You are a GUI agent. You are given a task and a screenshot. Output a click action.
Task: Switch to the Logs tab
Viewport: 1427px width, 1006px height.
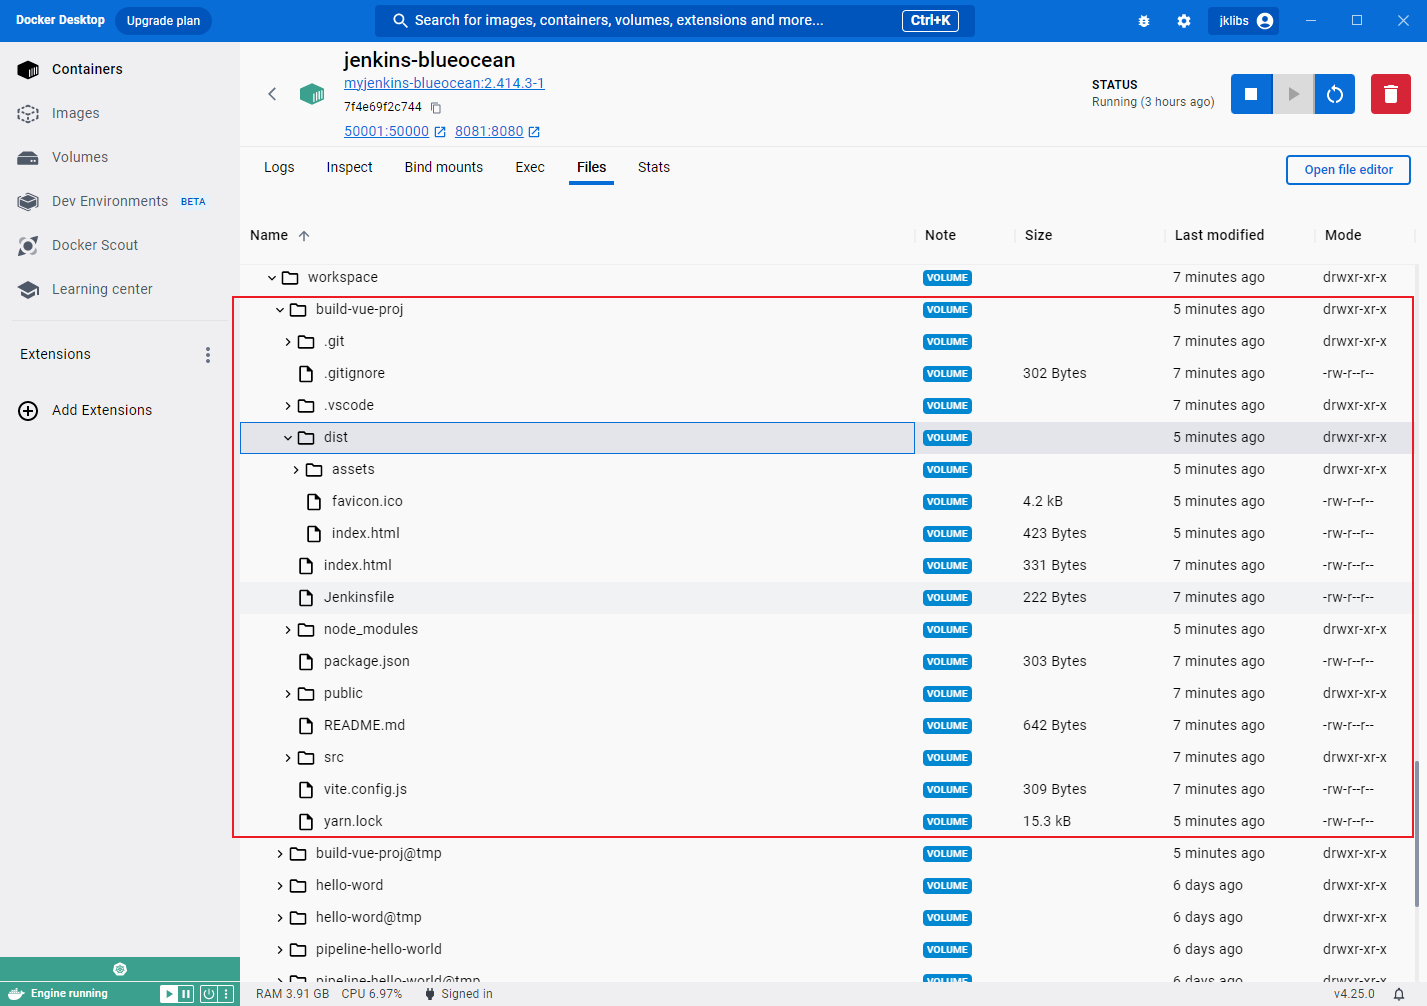[279, 167]
